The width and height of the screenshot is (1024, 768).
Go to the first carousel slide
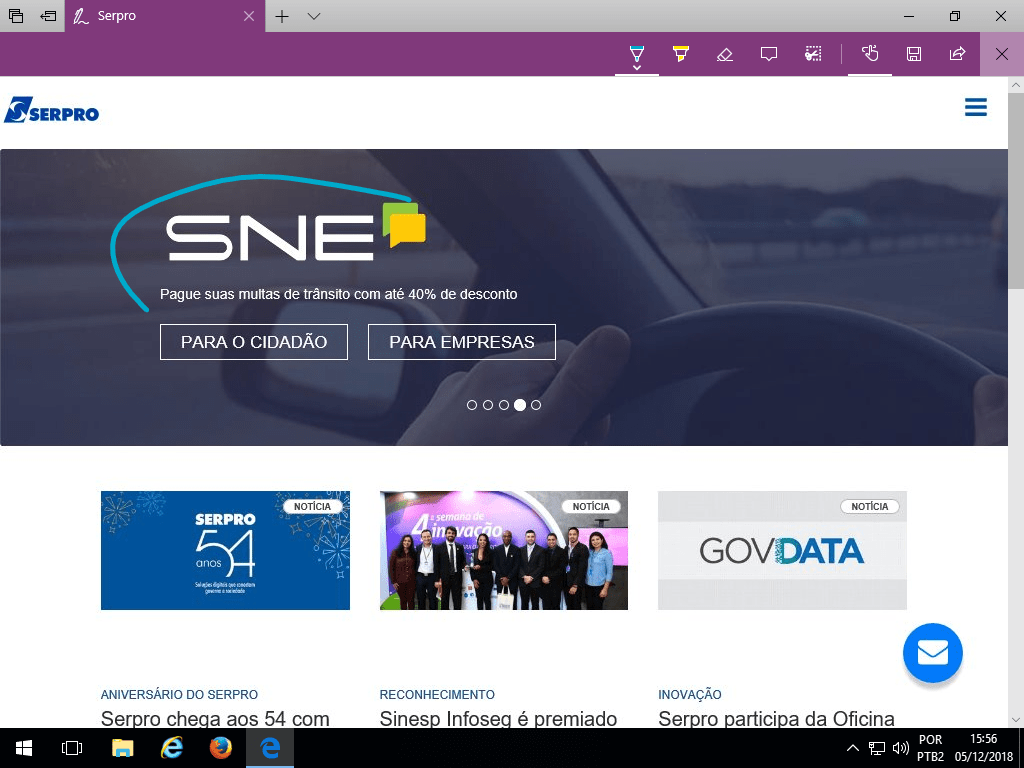click(x=472, y=405)
